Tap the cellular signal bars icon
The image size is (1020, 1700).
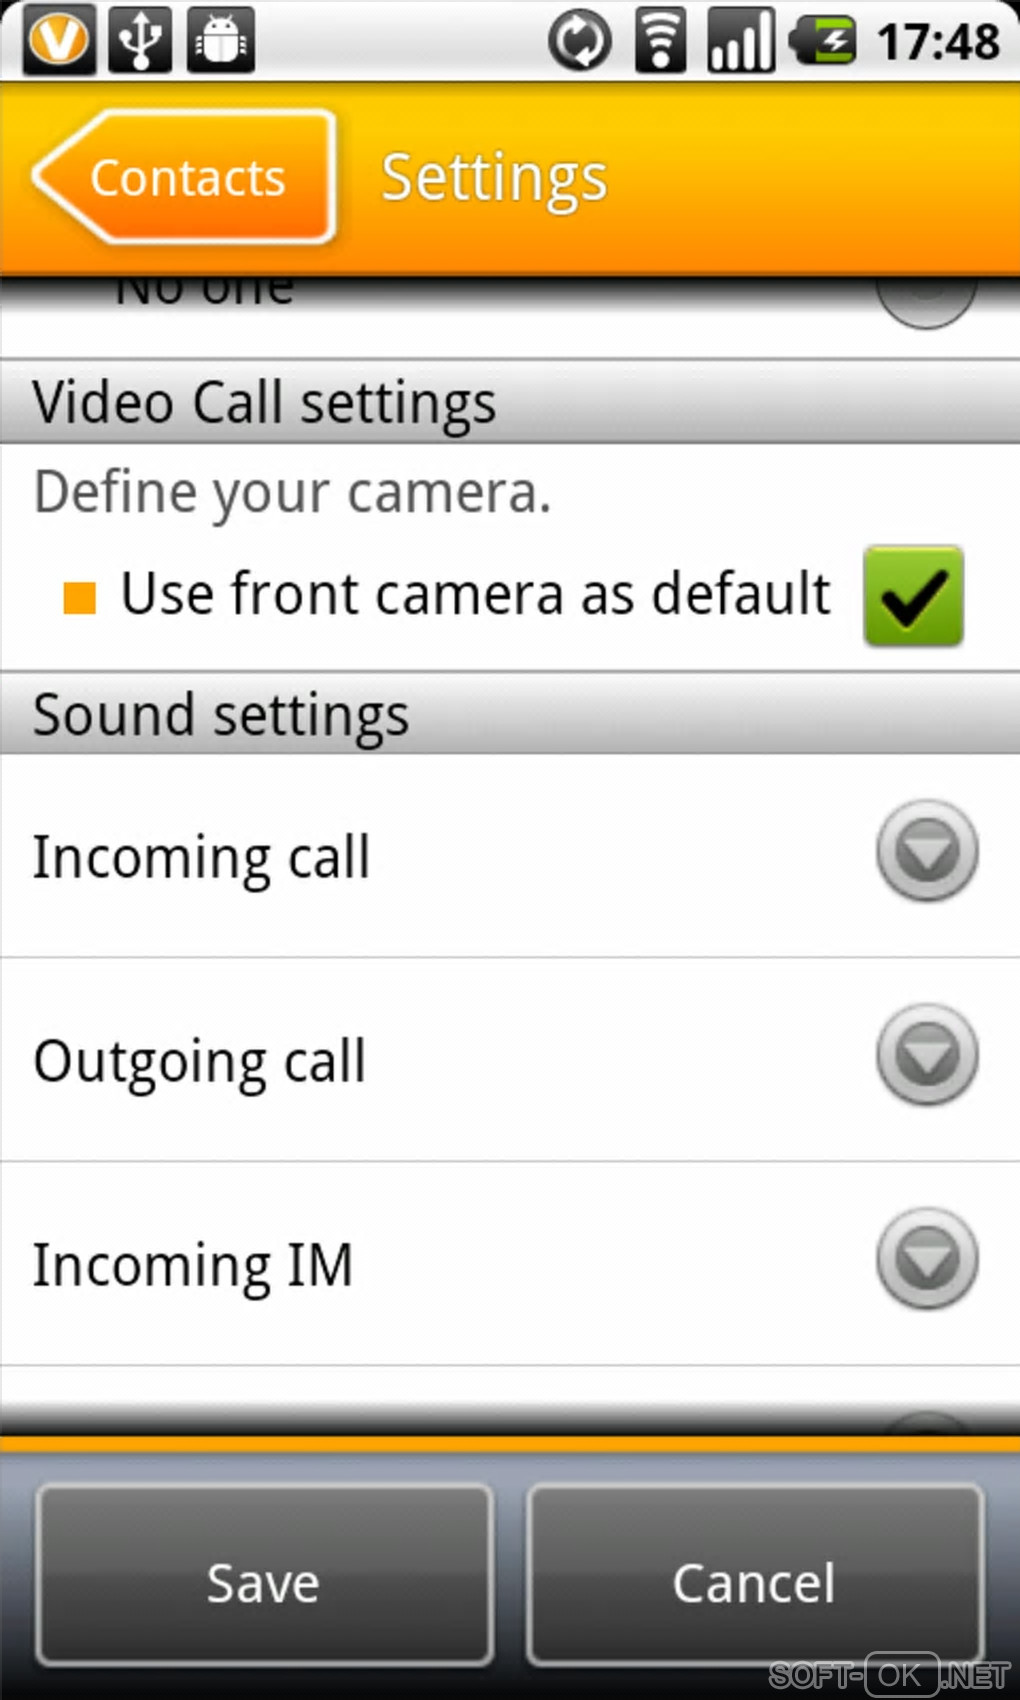pyautogui.click(x=740, y=42)
